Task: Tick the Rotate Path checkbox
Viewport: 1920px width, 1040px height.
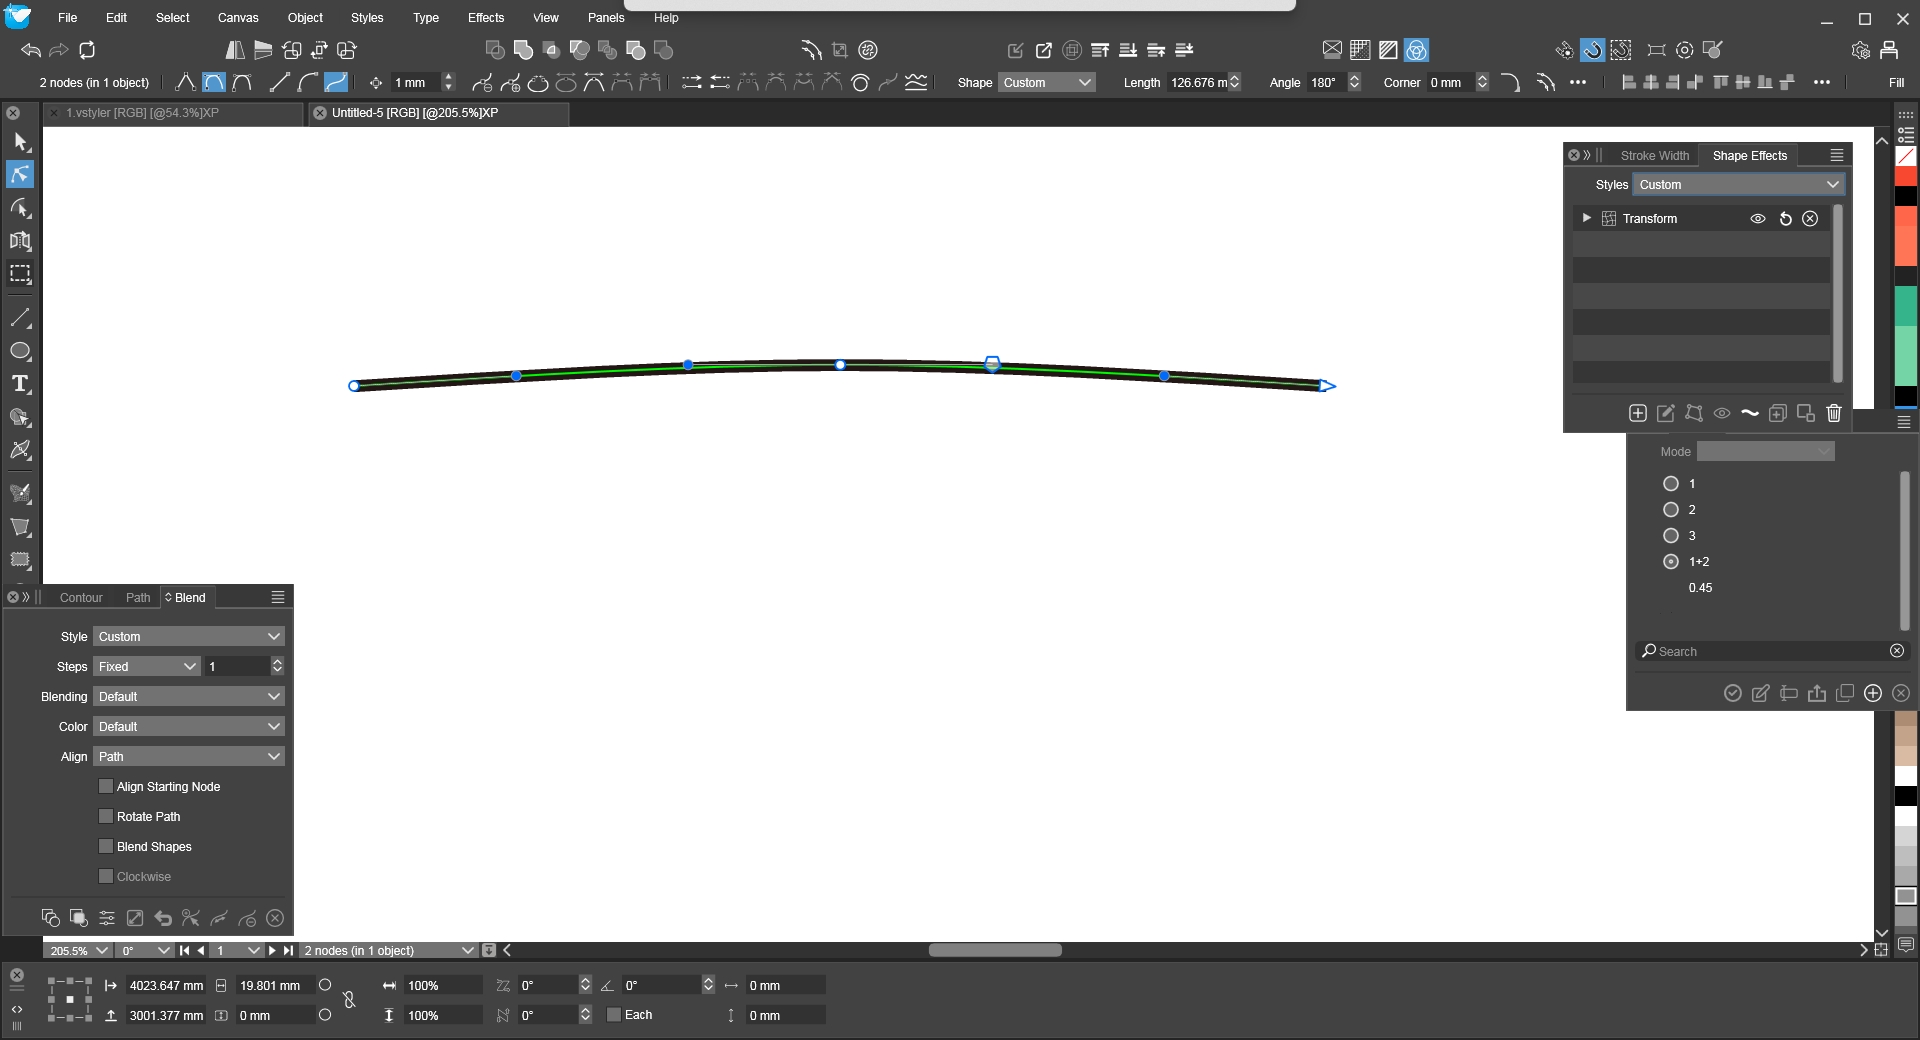Action: click(106, 817)
